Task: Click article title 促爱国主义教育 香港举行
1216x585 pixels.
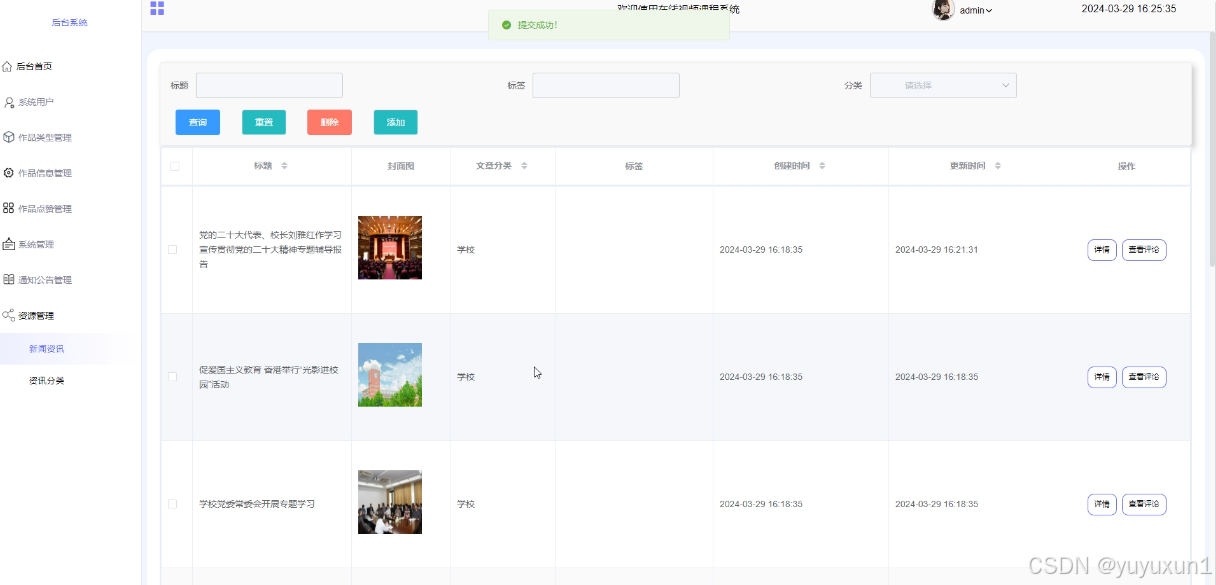Action: pos(269,377)
